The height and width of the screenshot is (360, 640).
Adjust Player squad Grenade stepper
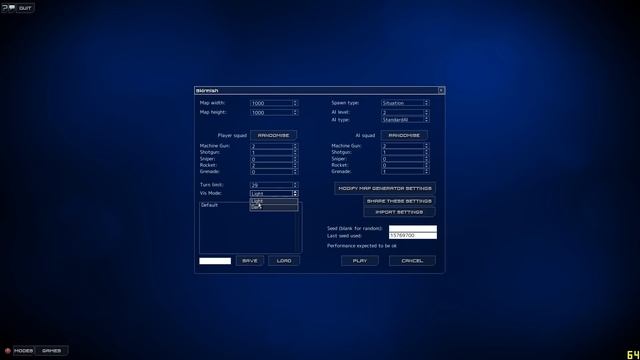296,172
